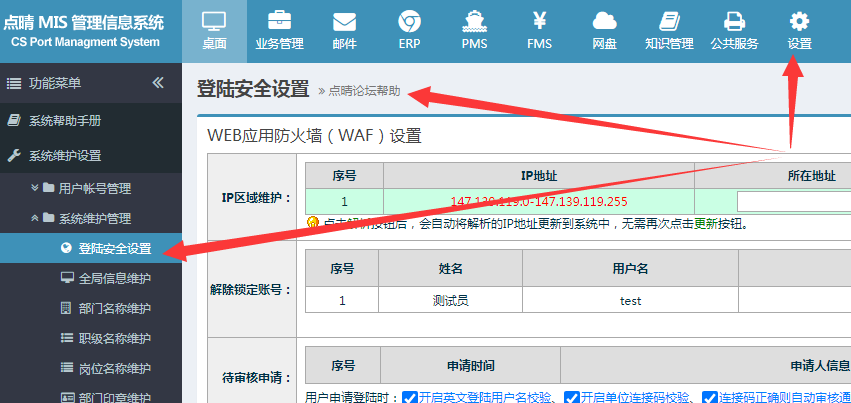Click the FMS yen icon
The width and height of the screenshot is (851, 403).
pyautogui.click(x=539, y=21)
